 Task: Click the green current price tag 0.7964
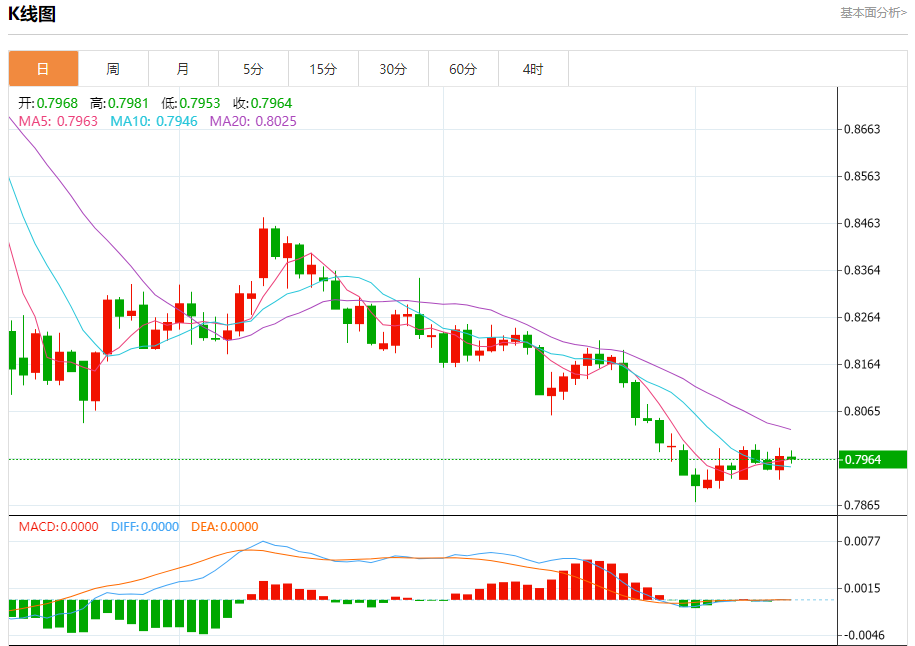click(x=872, y=460)
